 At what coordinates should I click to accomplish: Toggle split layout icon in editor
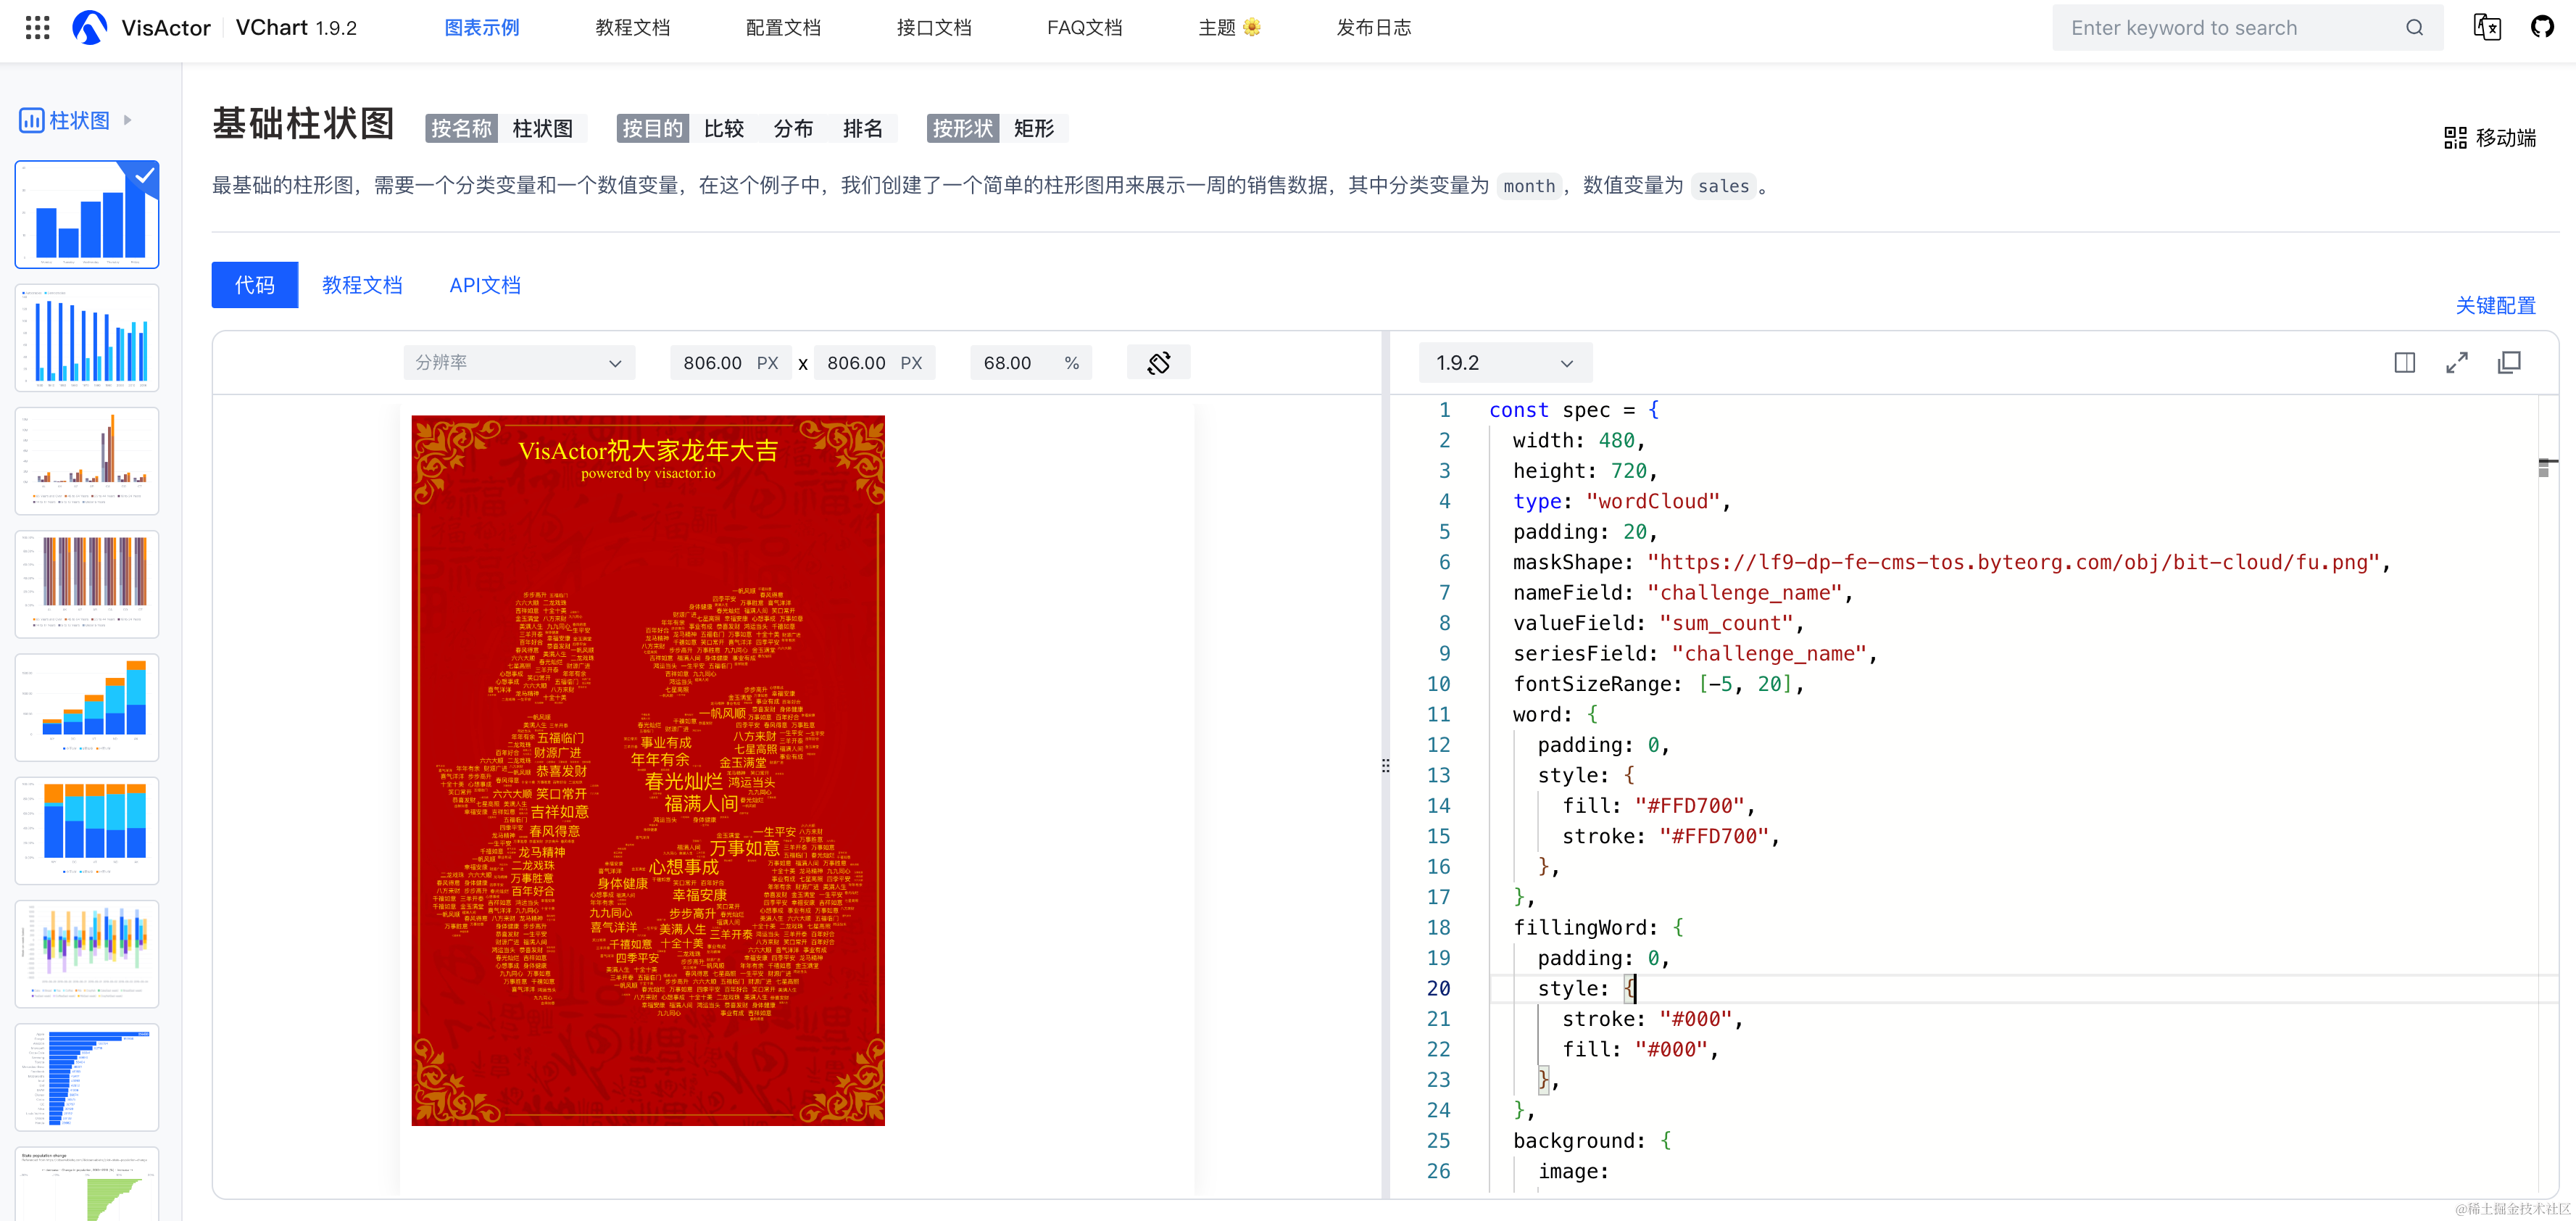point(2404,362)
